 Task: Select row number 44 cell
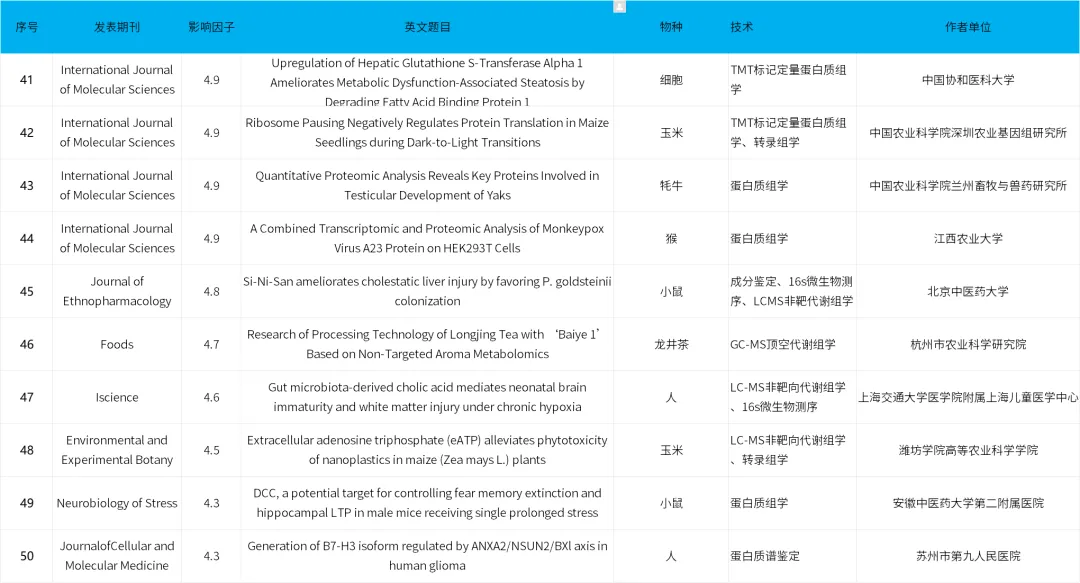coord(27,238)
